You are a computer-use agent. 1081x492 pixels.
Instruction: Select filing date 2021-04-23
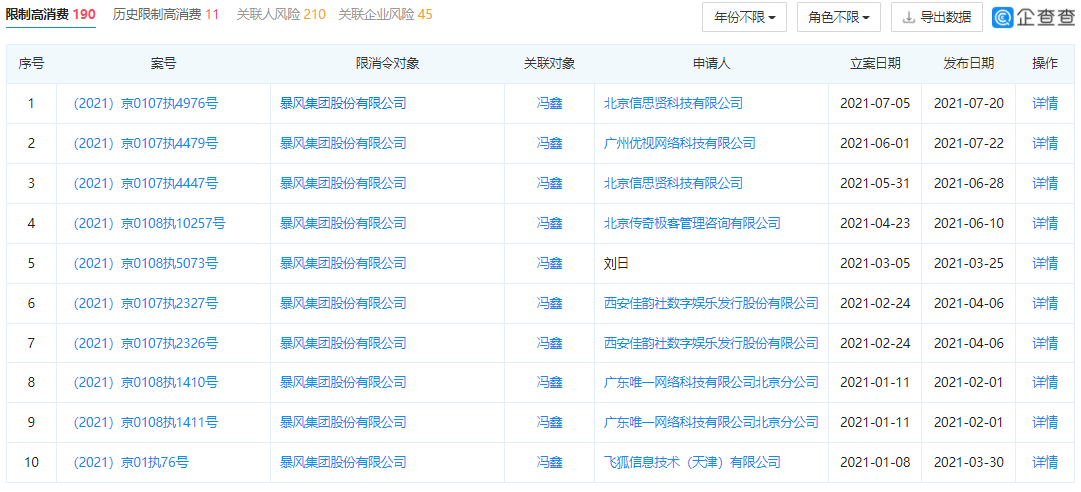pos(875,223)
